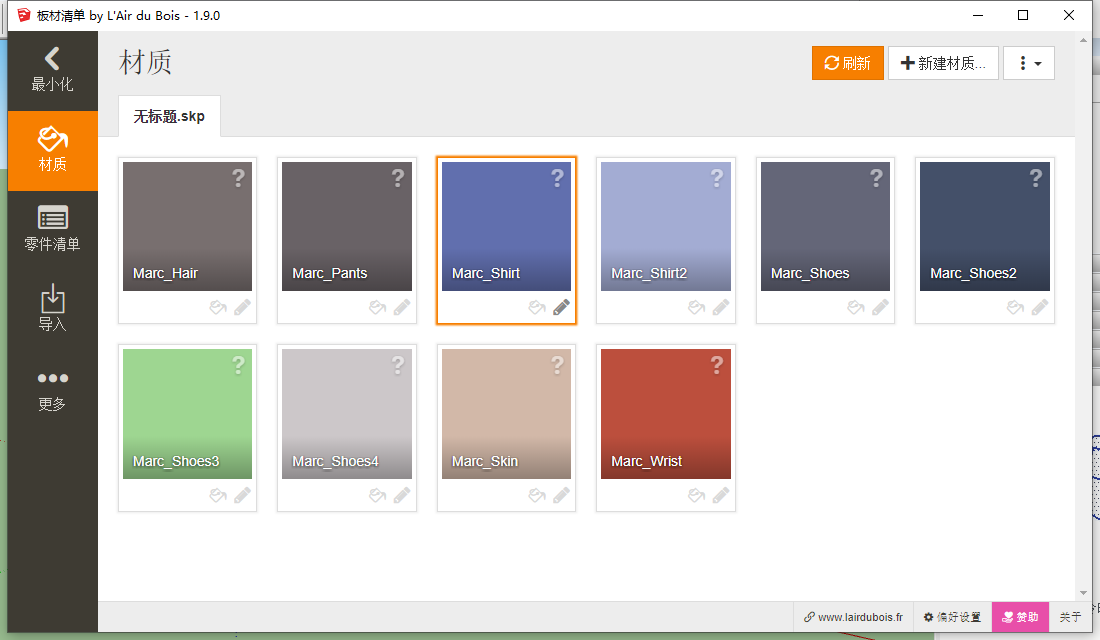Select the Marc_Pants color swatch

(347, 226)
